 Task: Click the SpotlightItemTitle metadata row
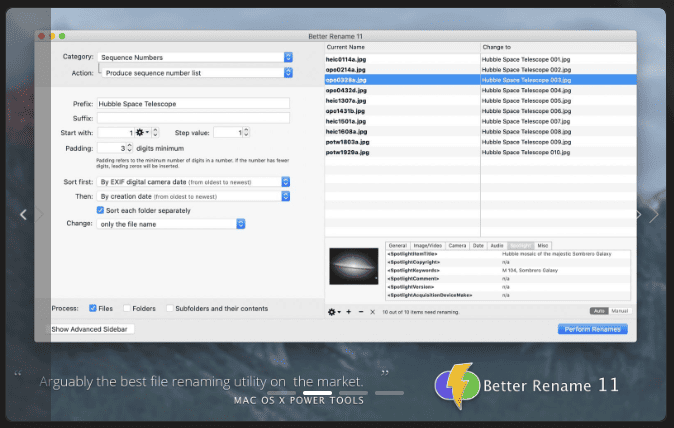coord(508,254)
